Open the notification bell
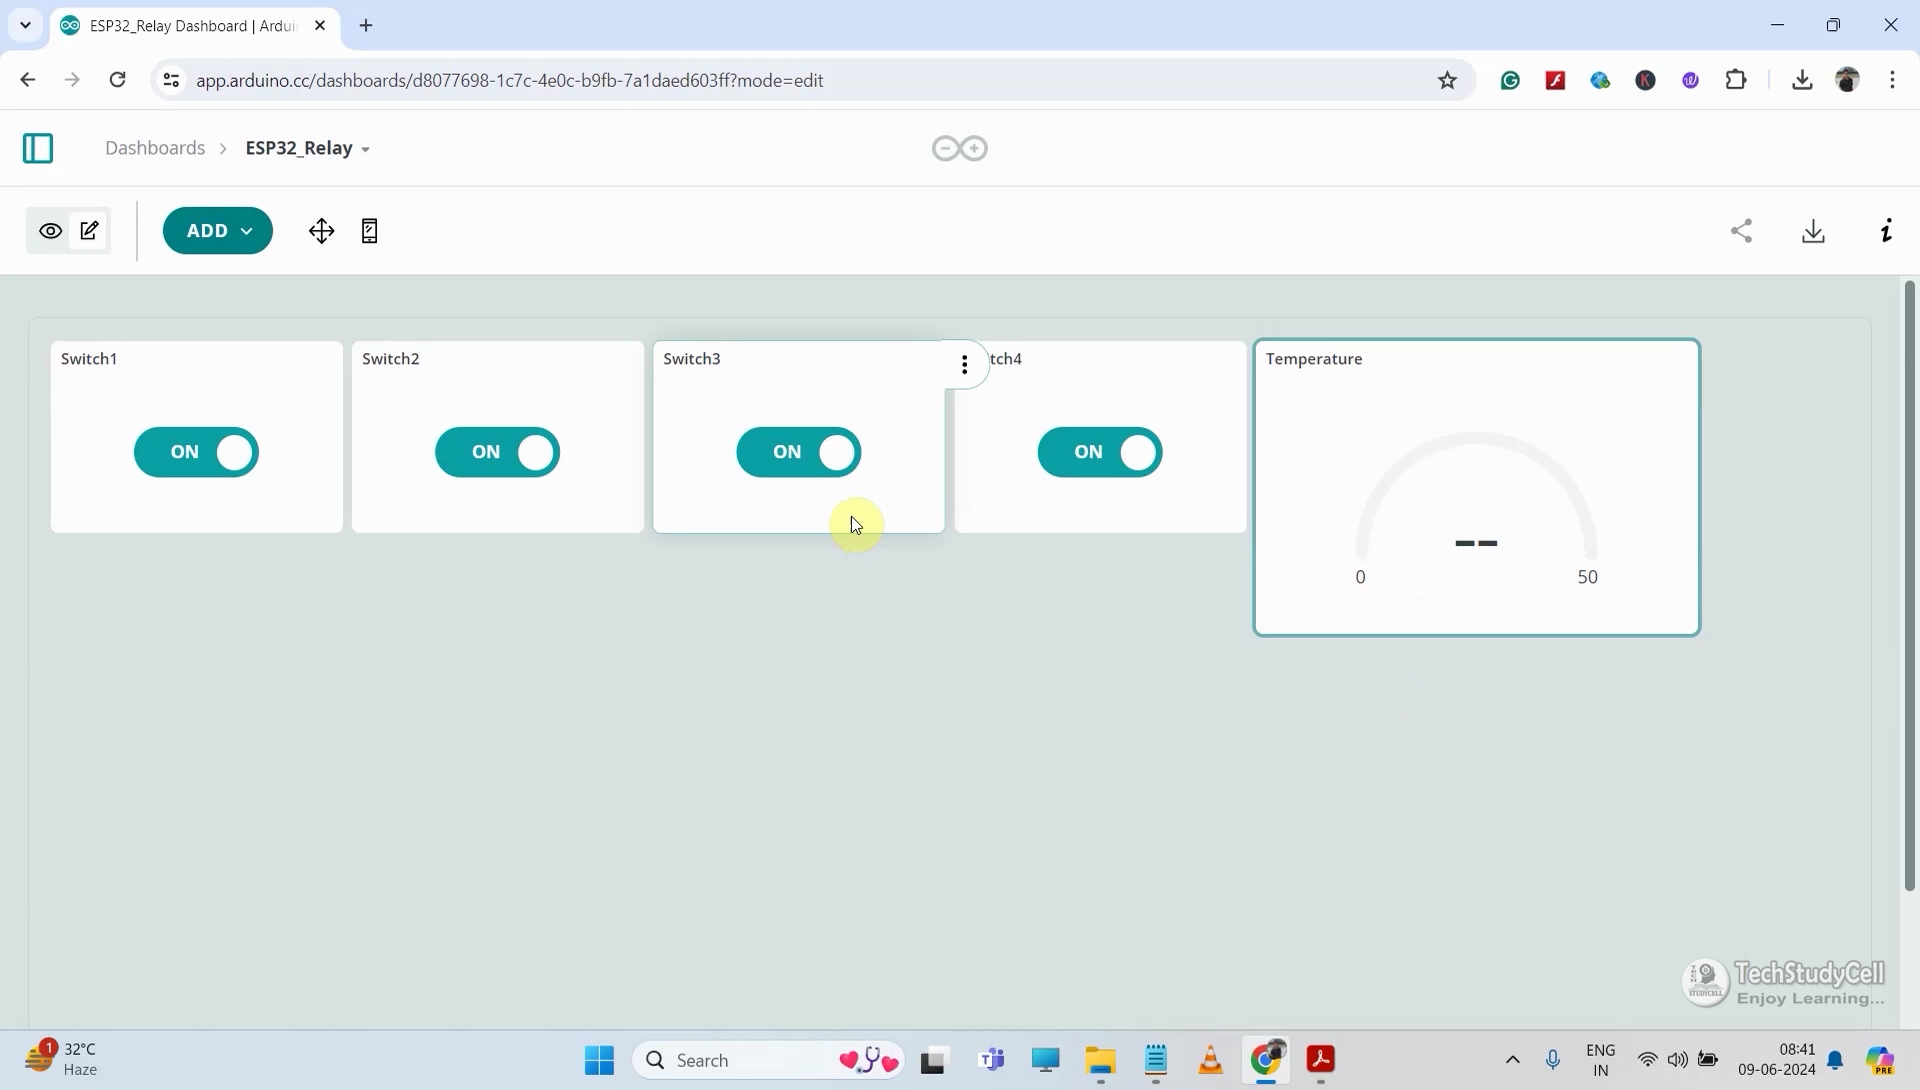 1835,1060
